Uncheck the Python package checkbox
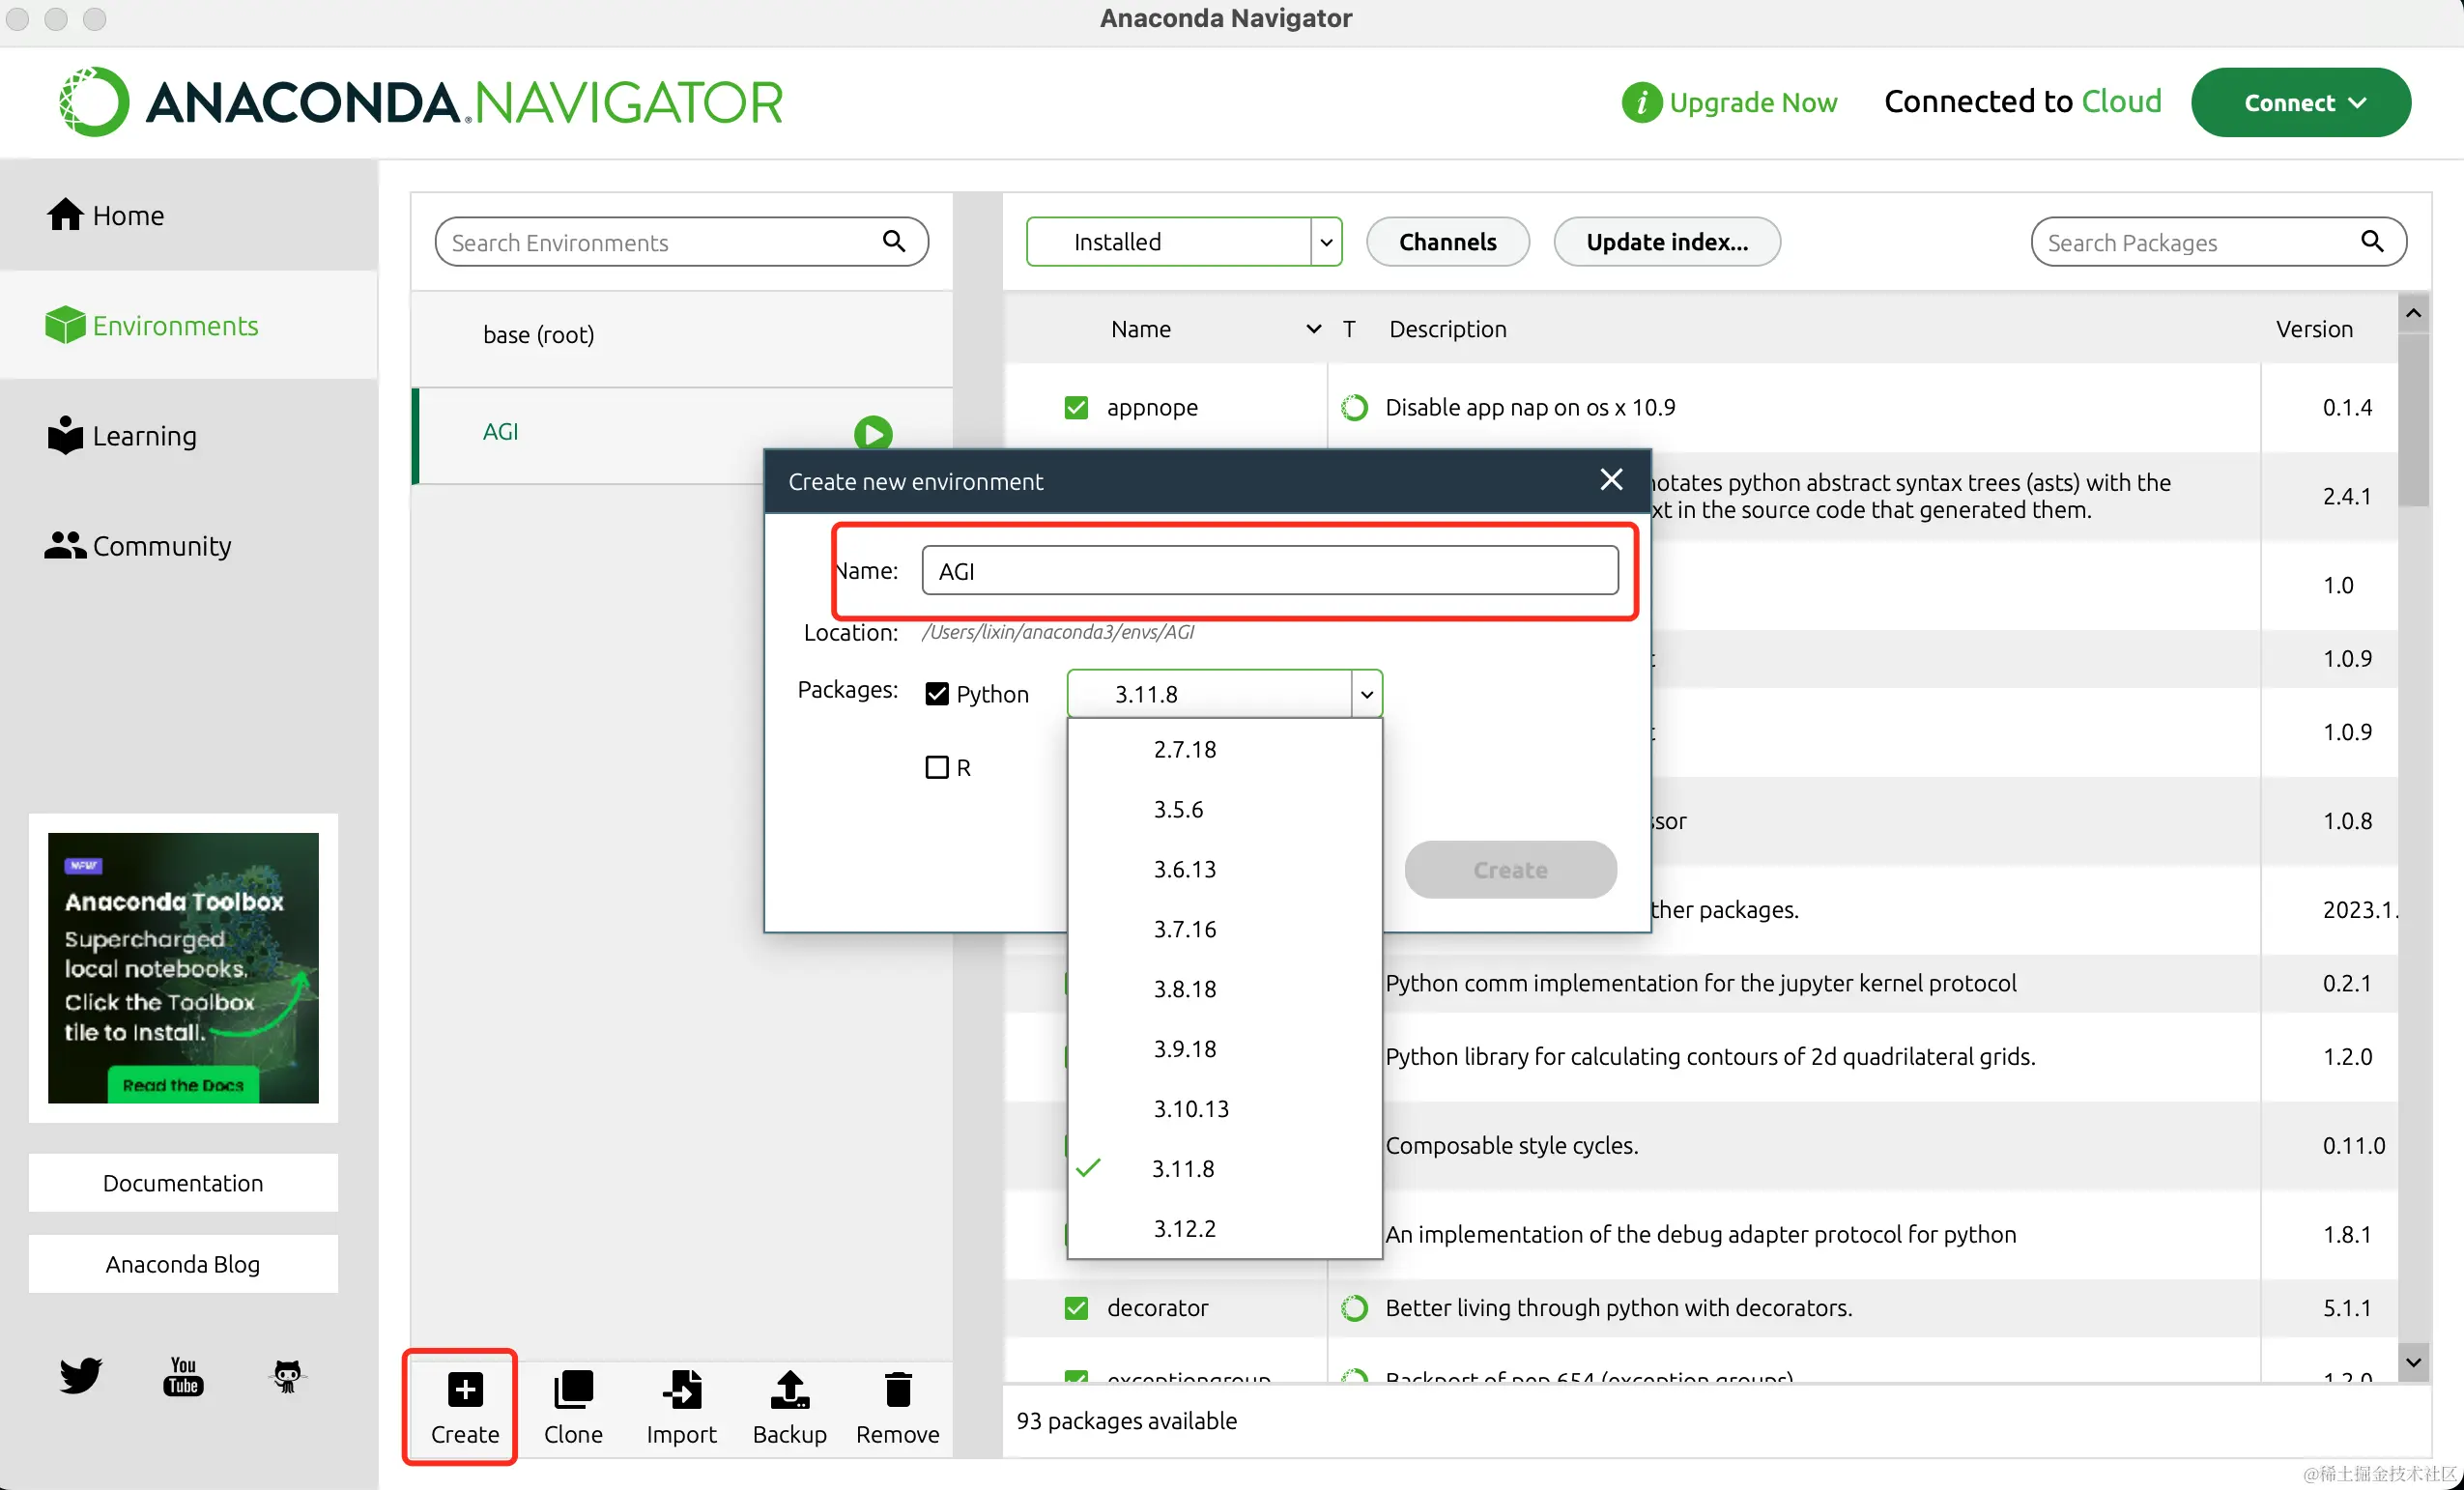The image size is (2464, 1490). point(937,694)
